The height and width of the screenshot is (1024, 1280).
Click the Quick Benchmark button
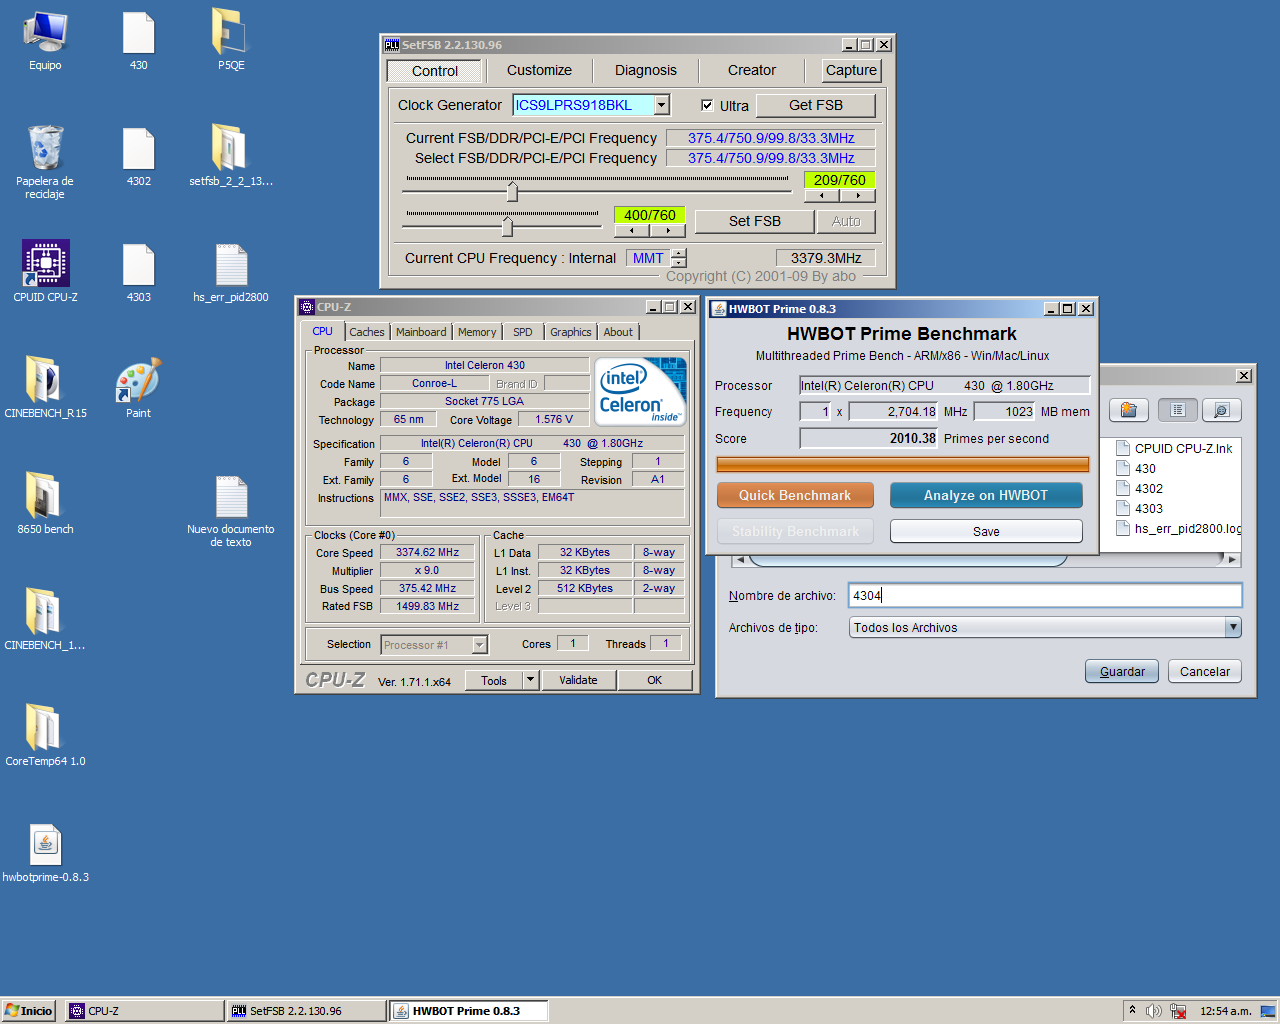click(x=795, y=495)
